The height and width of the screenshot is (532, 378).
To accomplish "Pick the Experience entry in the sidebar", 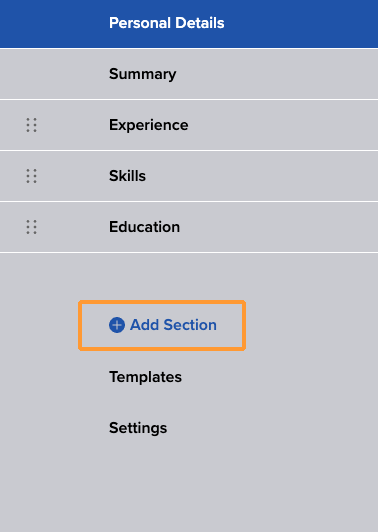I will [189, 125].
